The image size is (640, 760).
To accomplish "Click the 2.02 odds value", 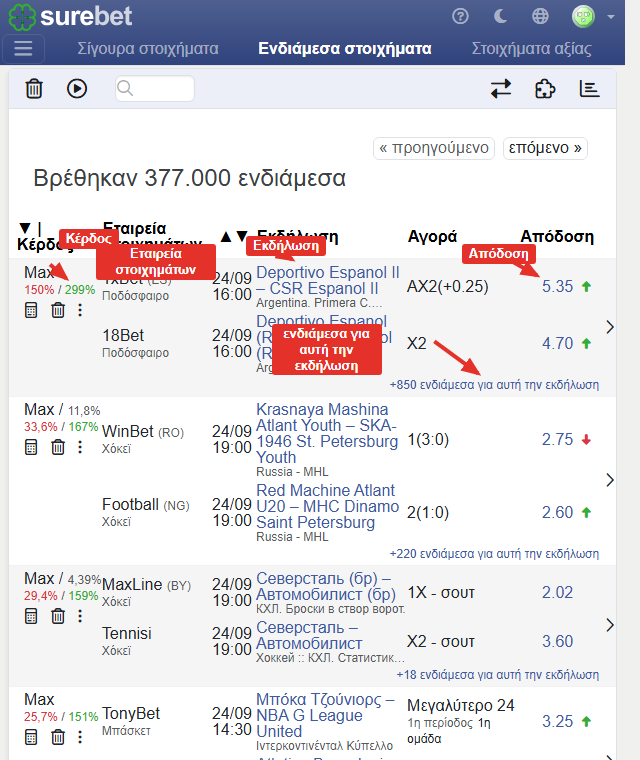I will click(x=557, y=592).
